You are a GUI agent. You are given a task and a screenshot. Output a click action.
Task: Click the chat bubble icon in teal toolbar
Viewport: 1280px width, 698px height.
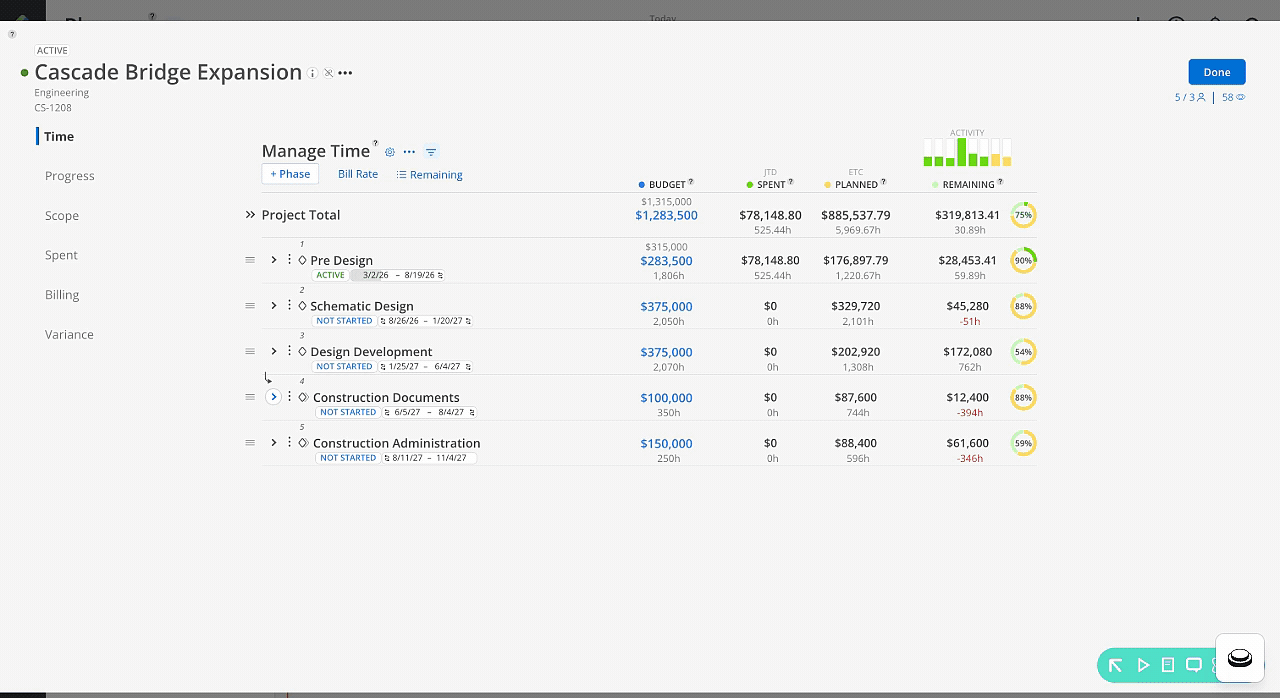pos(1193,665)
